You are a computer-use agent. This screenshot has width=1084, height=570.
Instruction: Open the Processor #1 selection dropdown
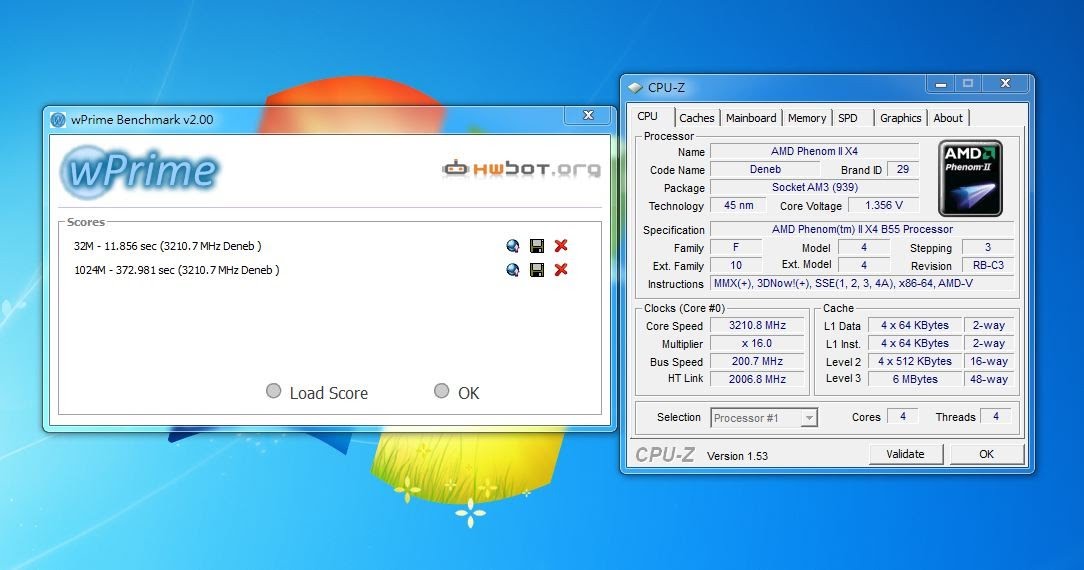pos(764,417)
